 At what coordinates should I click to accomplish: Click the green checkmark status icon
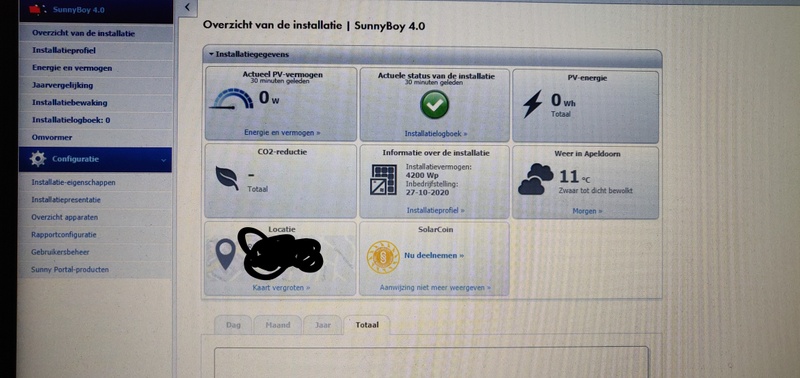coord(434,105)
